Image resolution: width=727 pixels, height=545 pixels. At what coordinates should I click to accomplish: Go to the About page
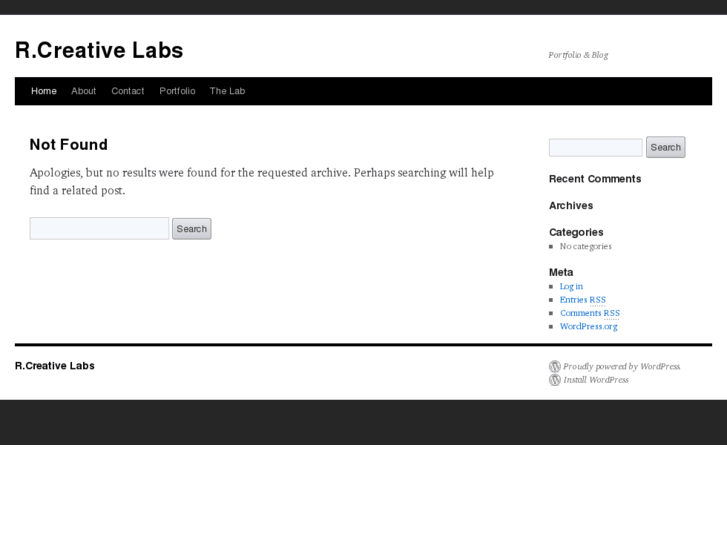[x=84, y=91]
